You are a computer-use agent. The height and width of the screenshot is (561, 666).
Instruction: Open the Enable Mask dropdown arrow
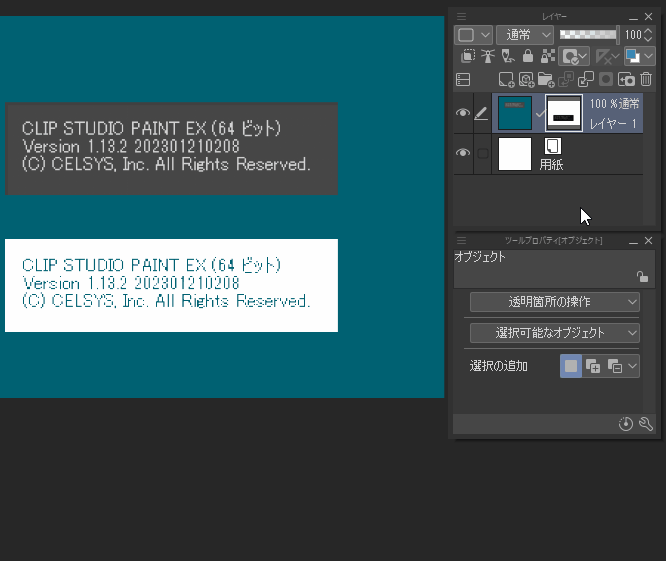point(583,56)
